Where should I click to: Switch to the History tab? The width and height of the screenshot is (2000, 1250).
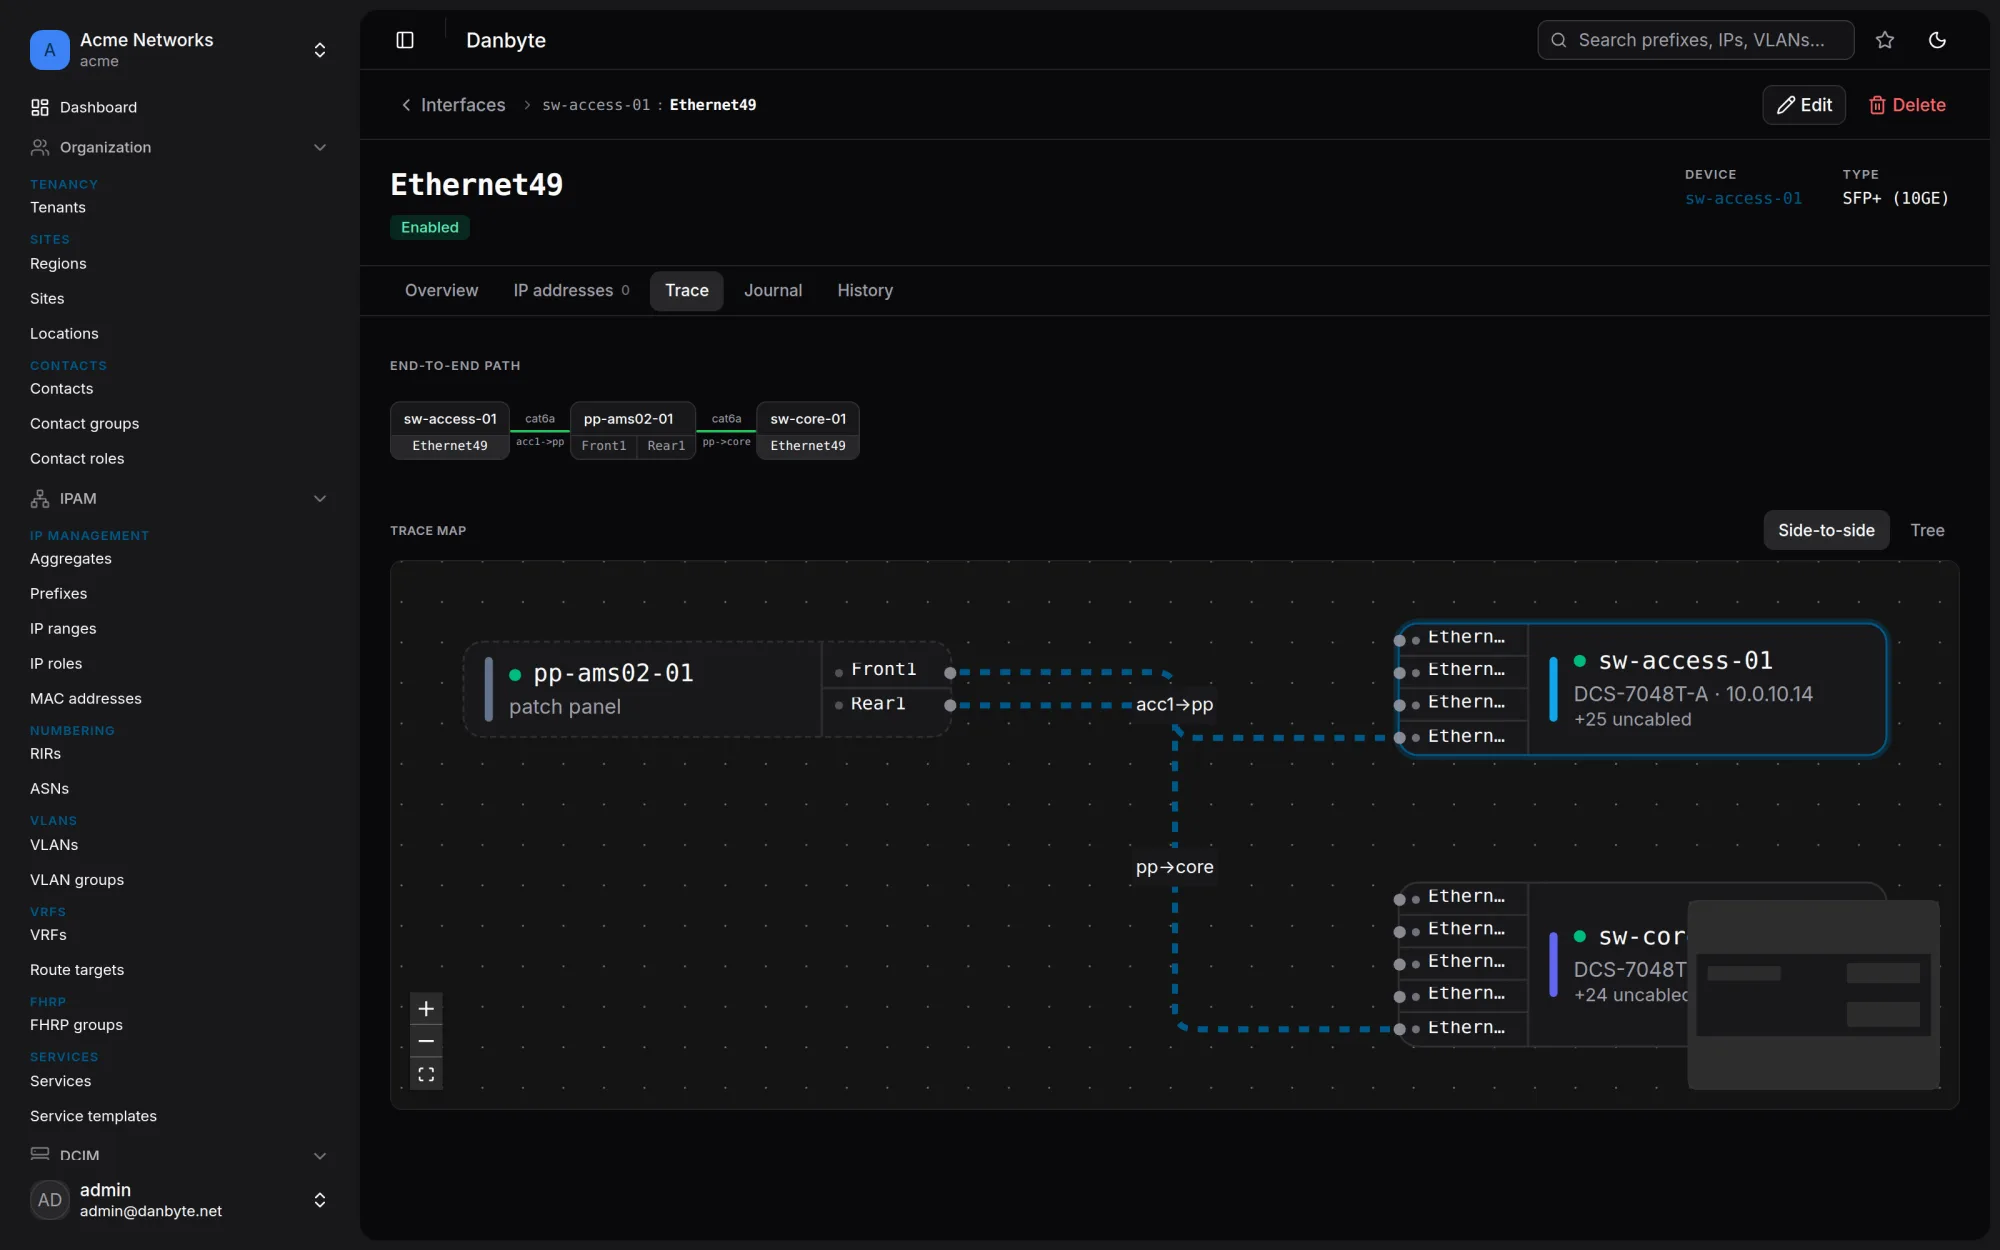pos(865,290)
